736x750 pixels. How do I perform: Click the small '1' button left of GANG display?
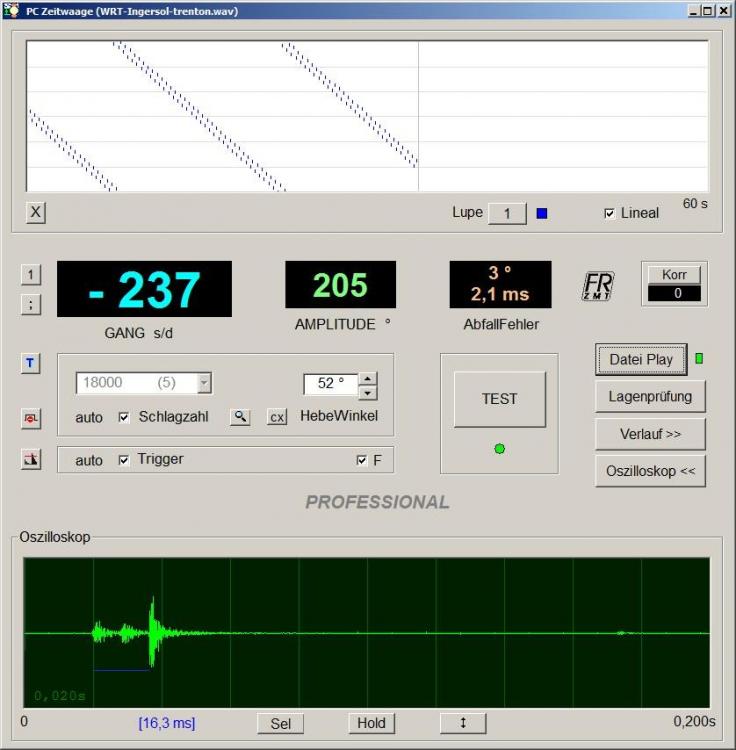click(31, 275)
